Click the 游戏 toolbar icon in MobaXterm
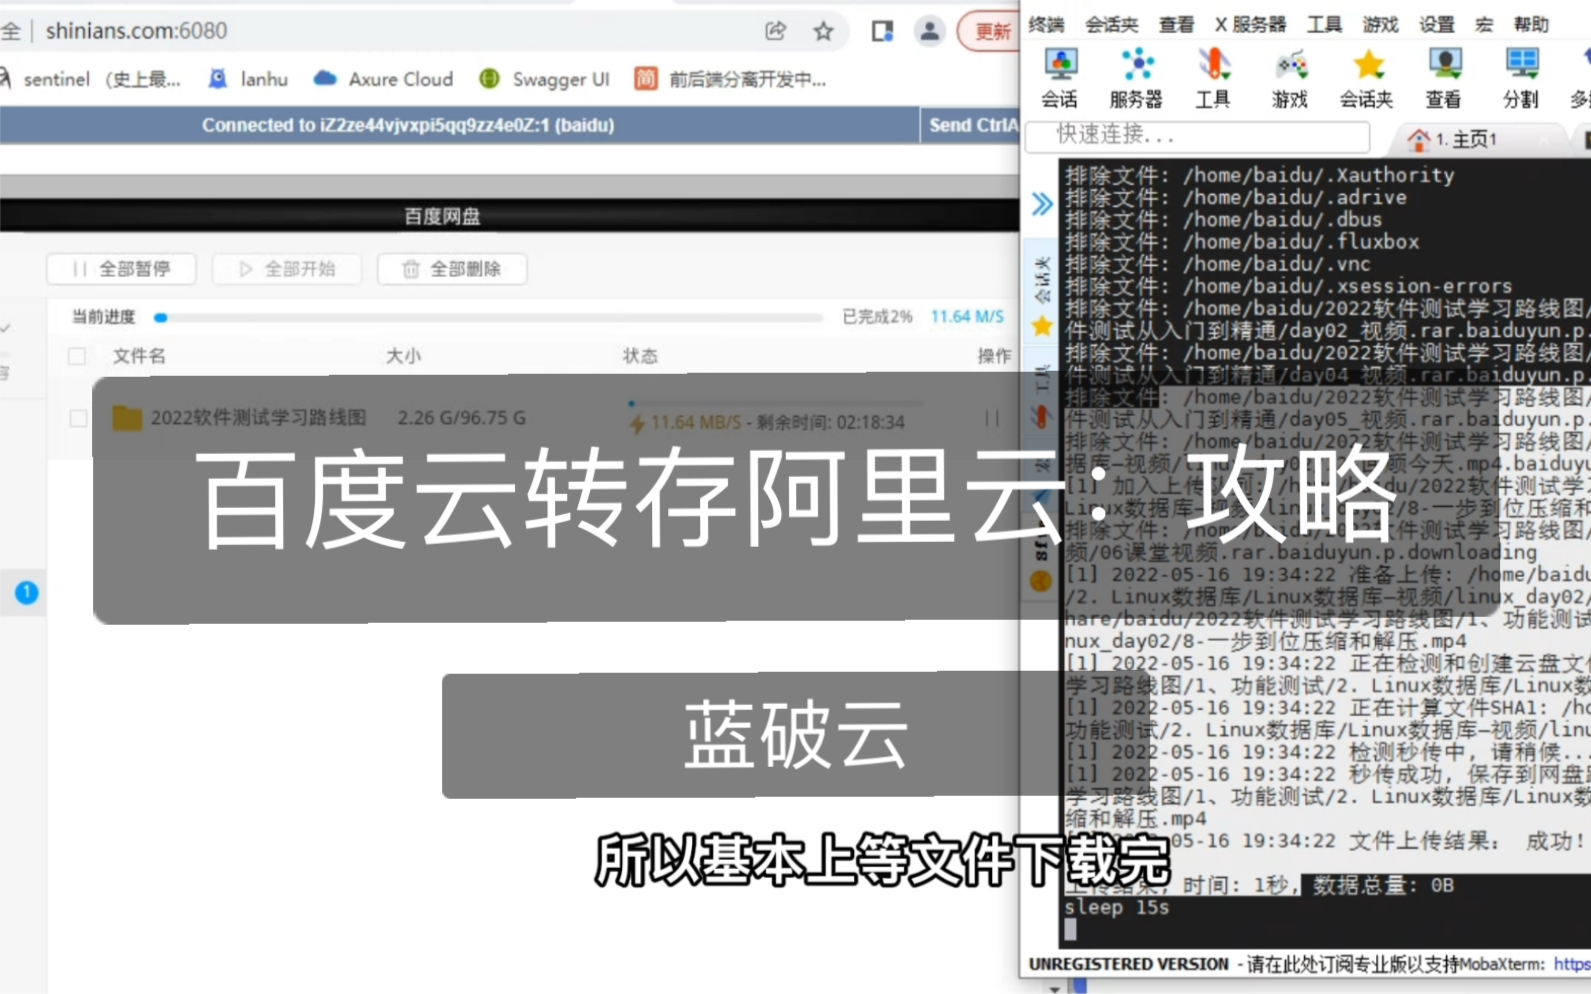 [x=1290, y=77]
